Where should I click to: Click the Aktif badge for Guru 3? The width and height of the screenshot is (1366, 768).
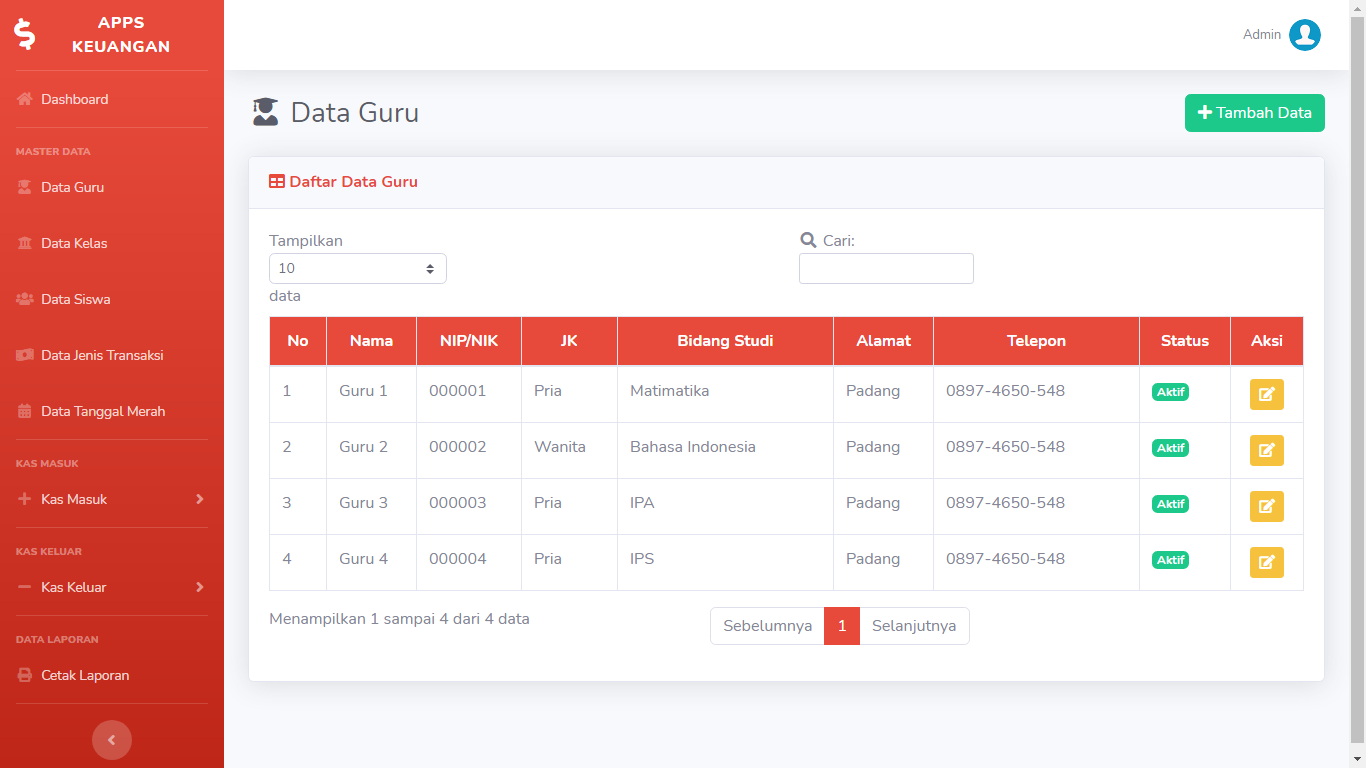(x=1170, y=504)
